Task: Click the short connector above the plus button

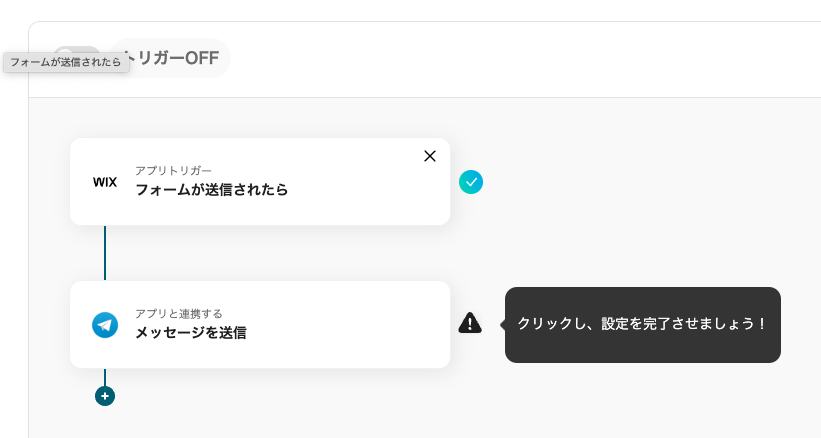Action: 105,377
